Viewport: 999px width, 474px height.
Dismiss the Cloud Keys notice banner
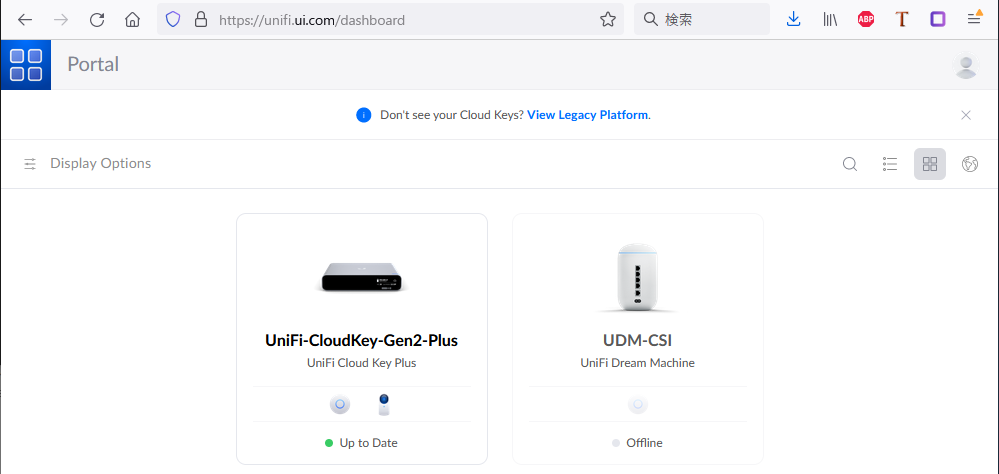pos(966,115)
